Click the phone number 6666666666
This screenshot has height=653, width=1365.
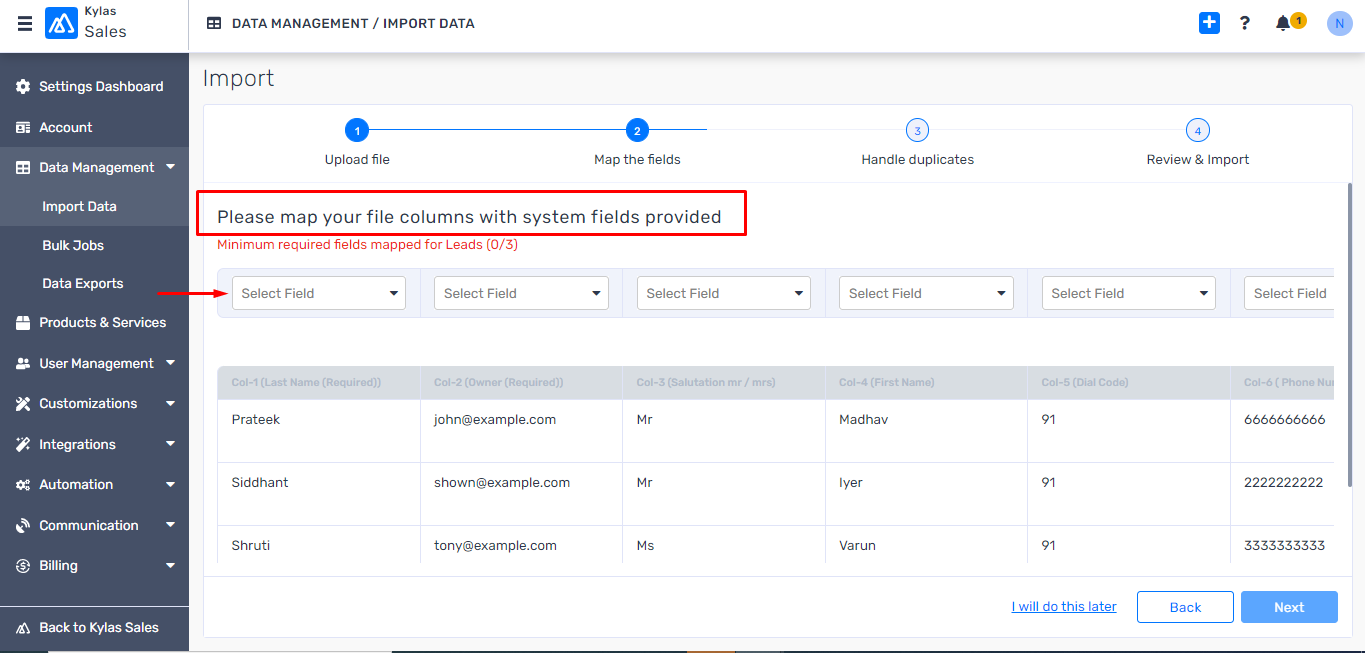pyautogui.click(x=1285, y=420)
